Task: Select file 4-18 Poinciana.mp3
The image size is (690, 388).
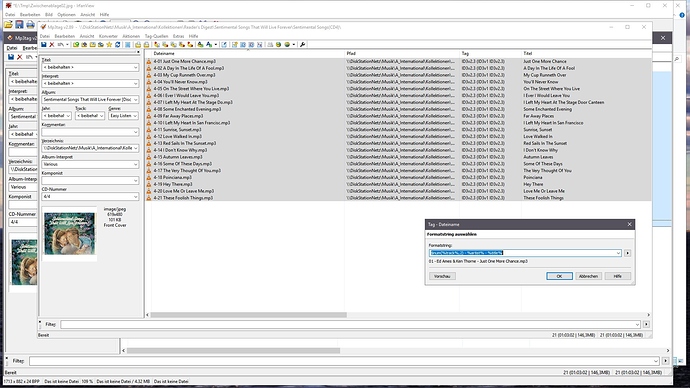Action: [172, 177]
